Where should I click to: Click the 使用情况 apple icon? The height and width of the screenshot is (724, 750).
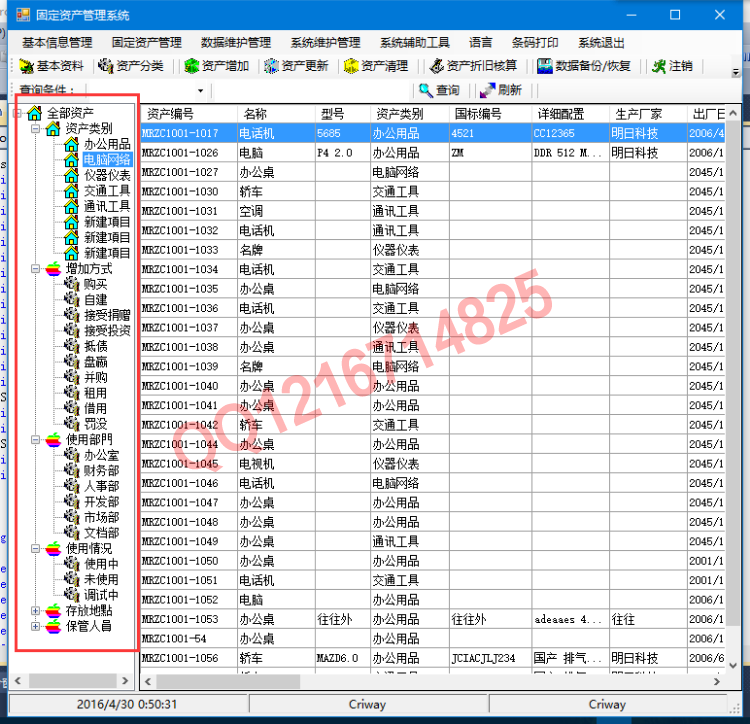[54, 548]
